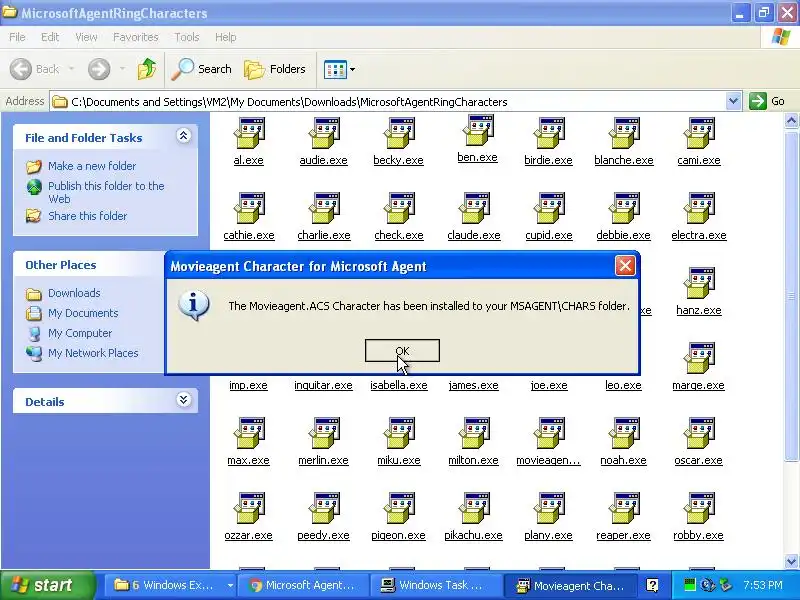Select the claude.exe file icon

[474, 209]
